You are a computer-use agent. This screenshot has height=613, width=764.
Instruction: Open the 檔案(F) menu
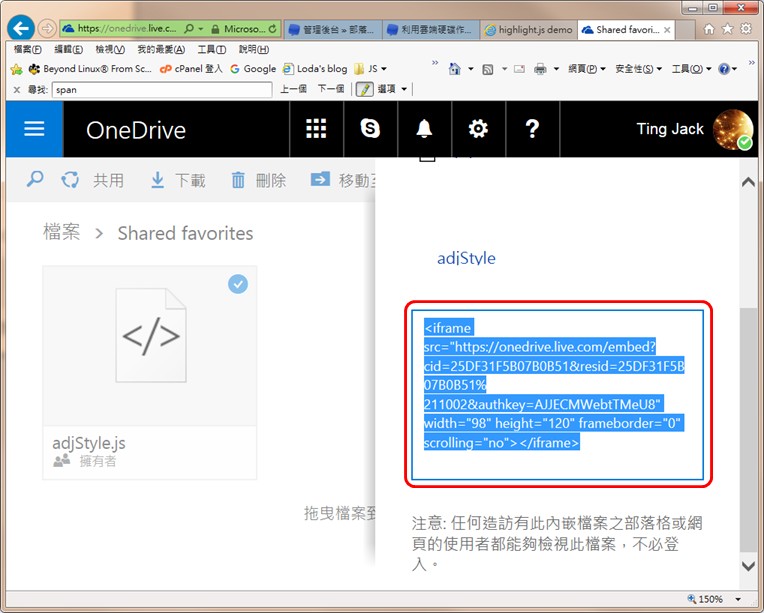28,49
